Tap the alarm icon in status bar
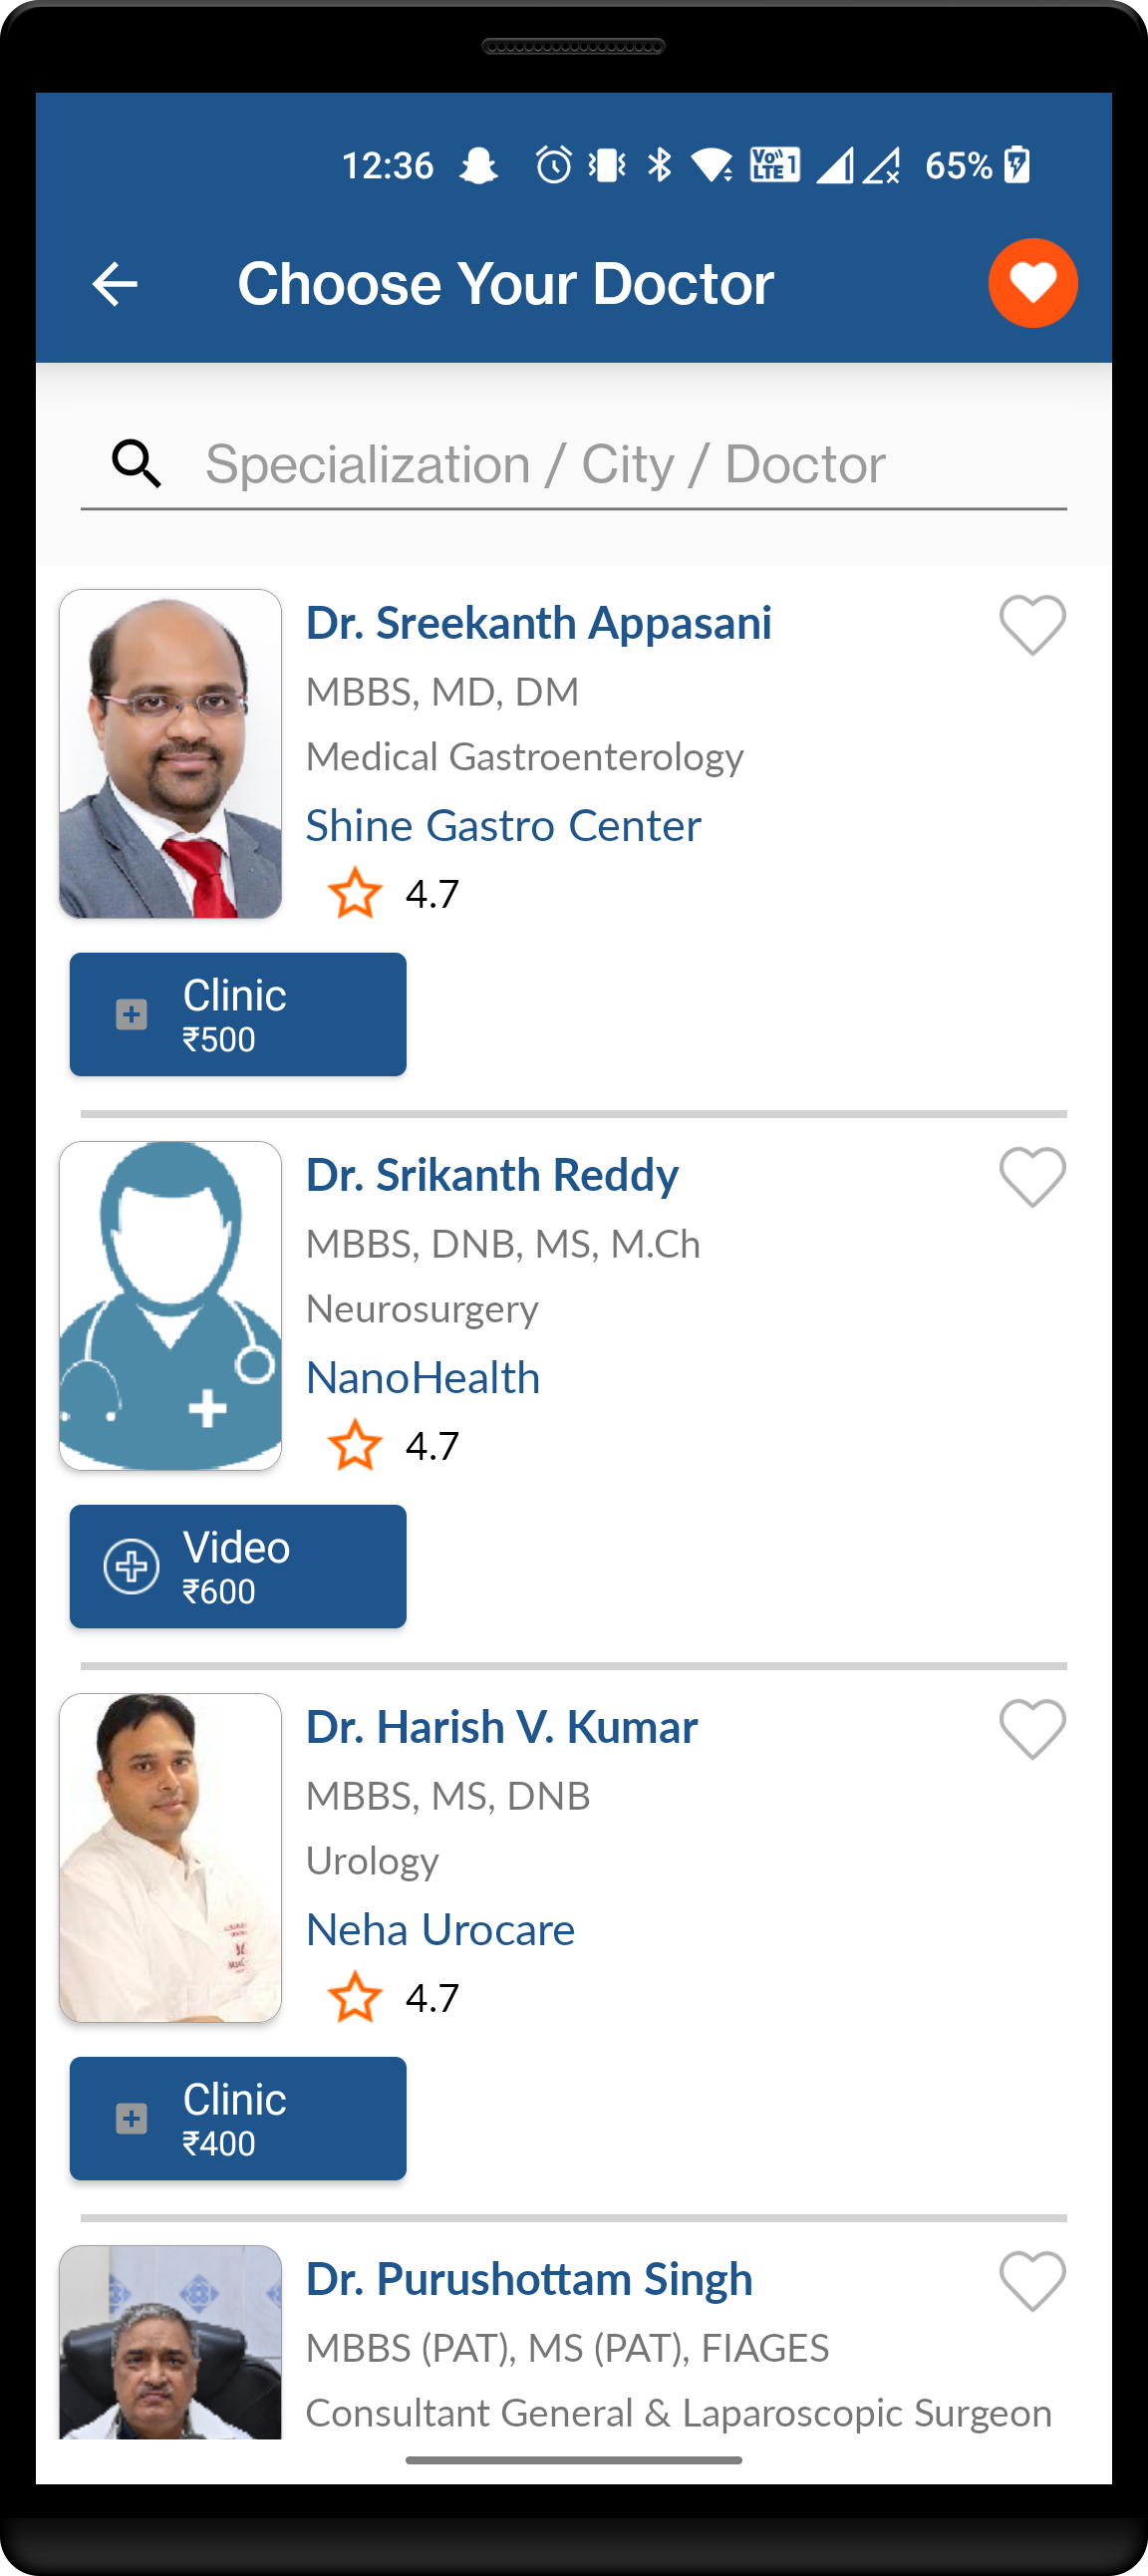This screenshot has width=1148, height=2576. (x=553, y=165)
